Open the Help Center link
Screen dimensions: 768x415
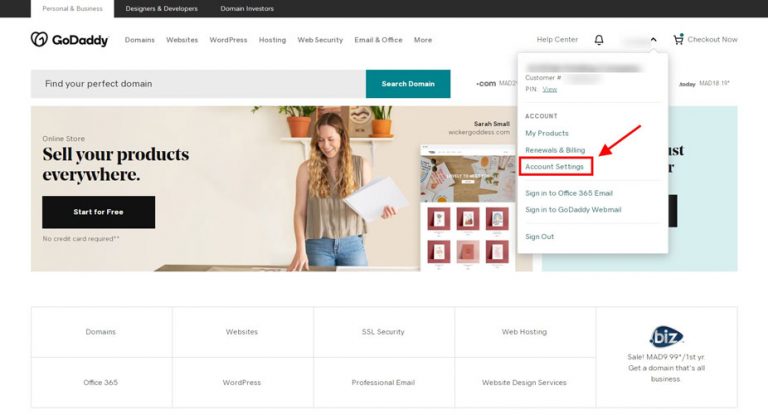(557, 40)
